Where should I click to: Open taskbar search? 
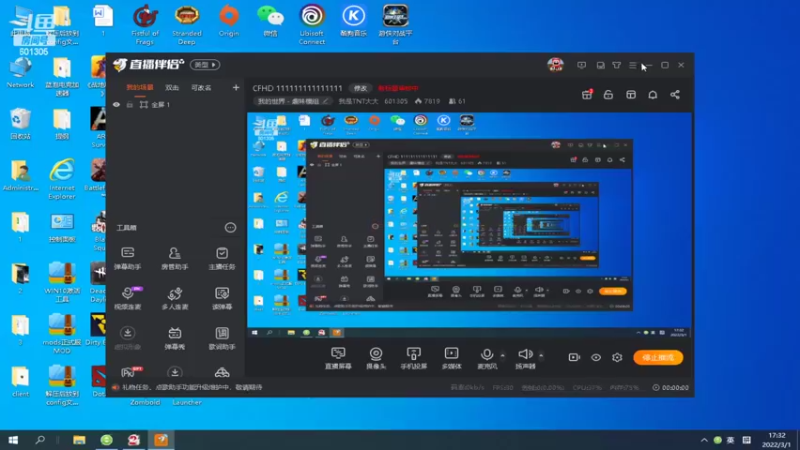(40, 440)
